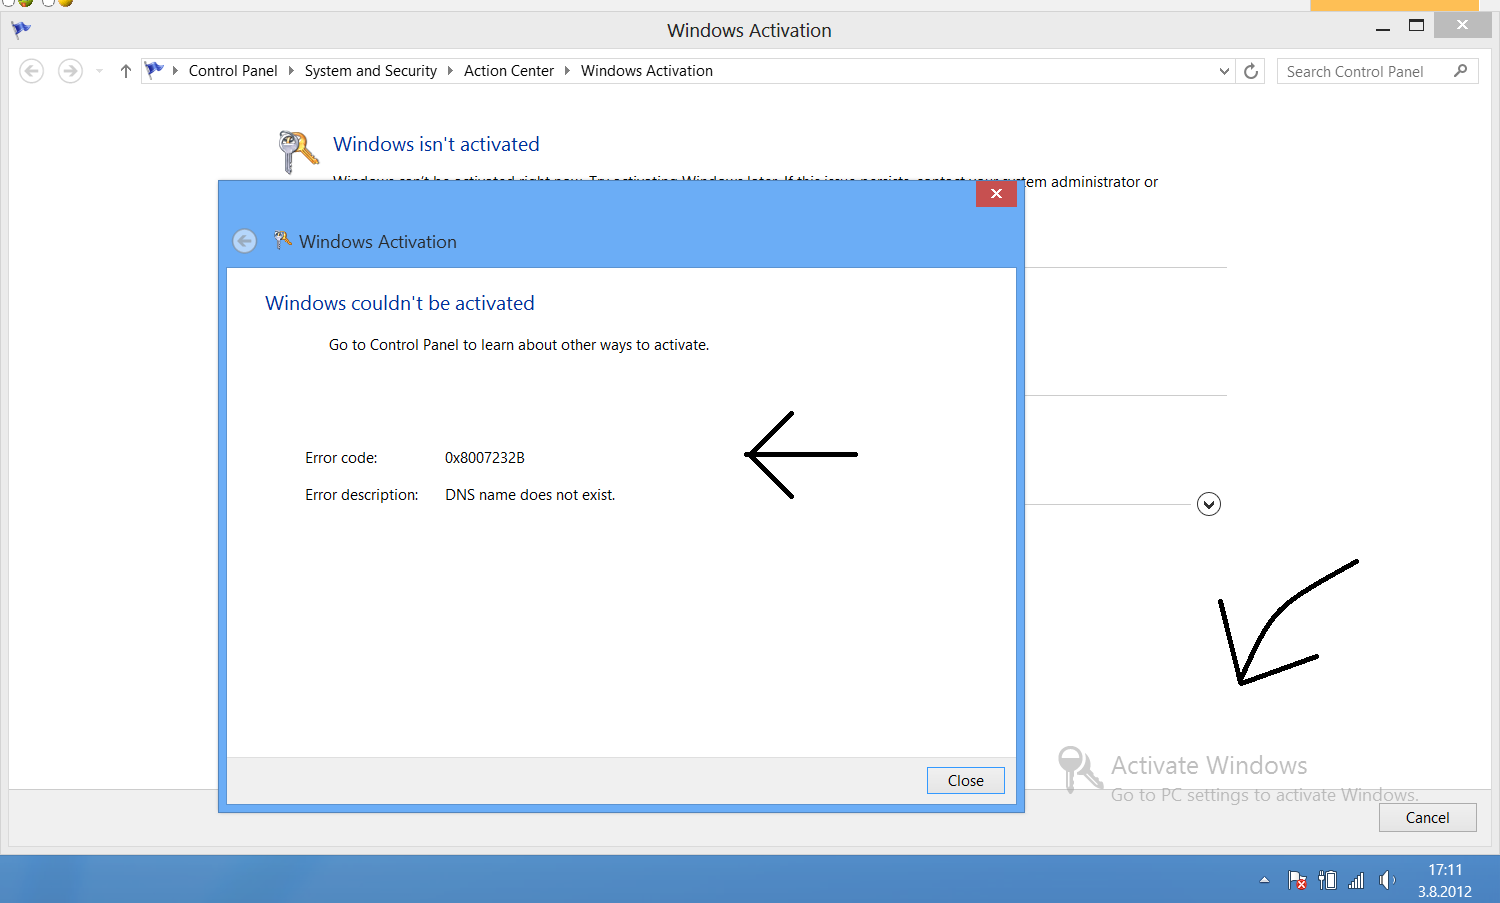Expand the dropdown after Action Center breadcrumb
1500x903 pixels.
(x=567, y=71)
